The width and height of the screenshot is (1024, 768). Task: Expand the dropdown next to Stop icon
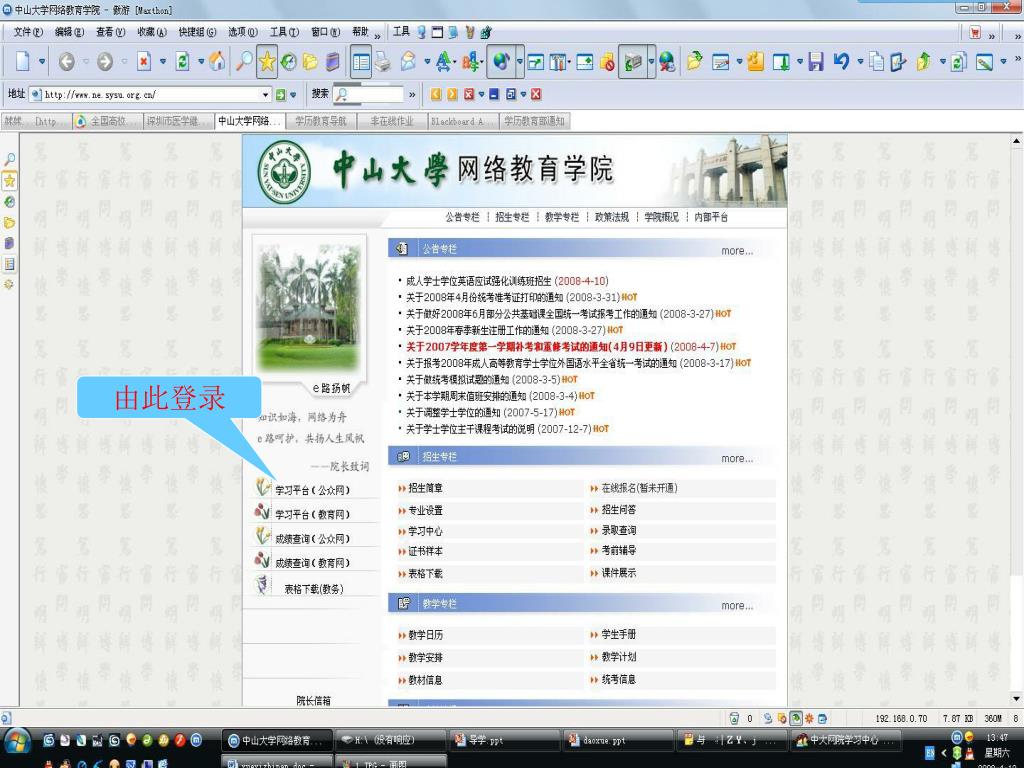point(162,62)
